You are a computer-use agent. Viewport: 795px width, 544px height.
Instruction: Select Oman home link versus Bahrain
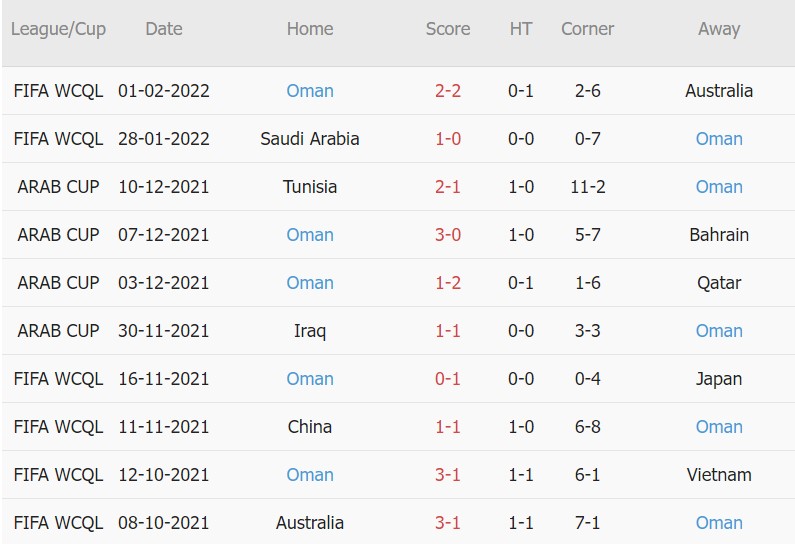(310, 235)
